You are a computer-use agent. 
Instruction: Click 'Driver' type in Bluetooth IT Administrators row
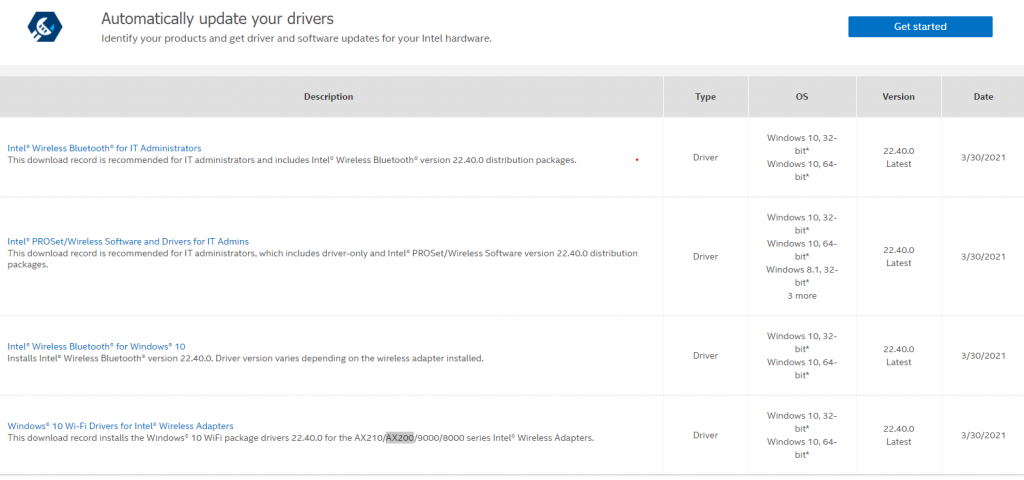[705, 157]
